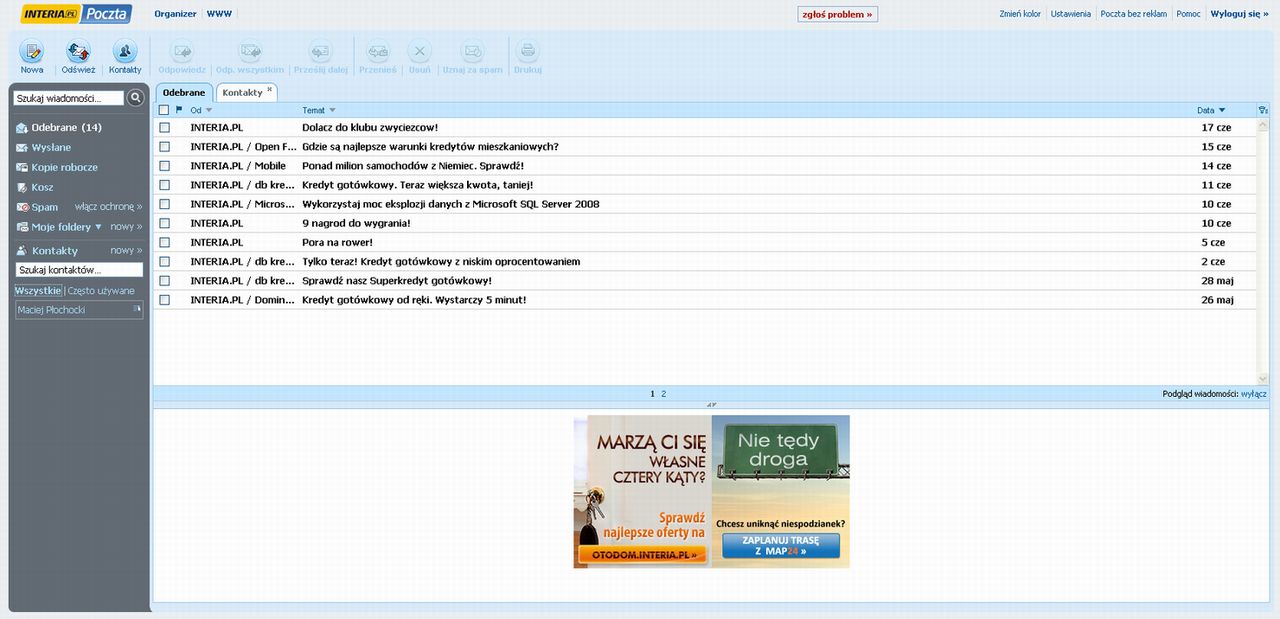Click preview pane resize handle arrows

711,404
